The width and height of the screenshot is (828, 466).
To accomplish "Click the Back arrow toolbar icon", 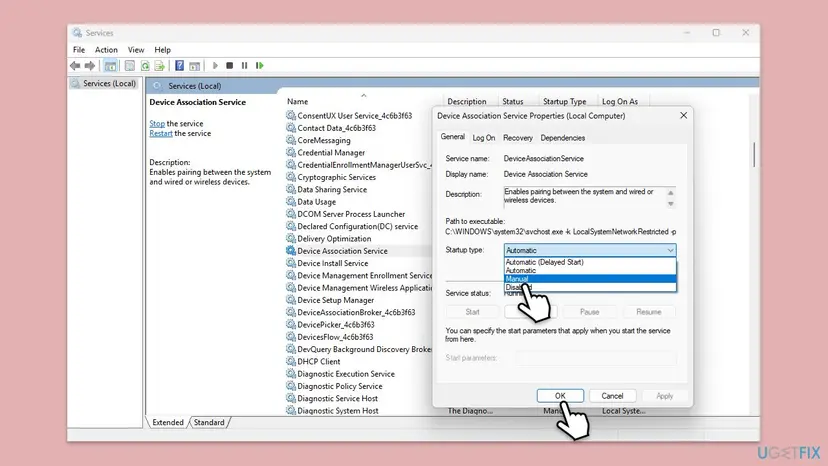I will (75, 66).
